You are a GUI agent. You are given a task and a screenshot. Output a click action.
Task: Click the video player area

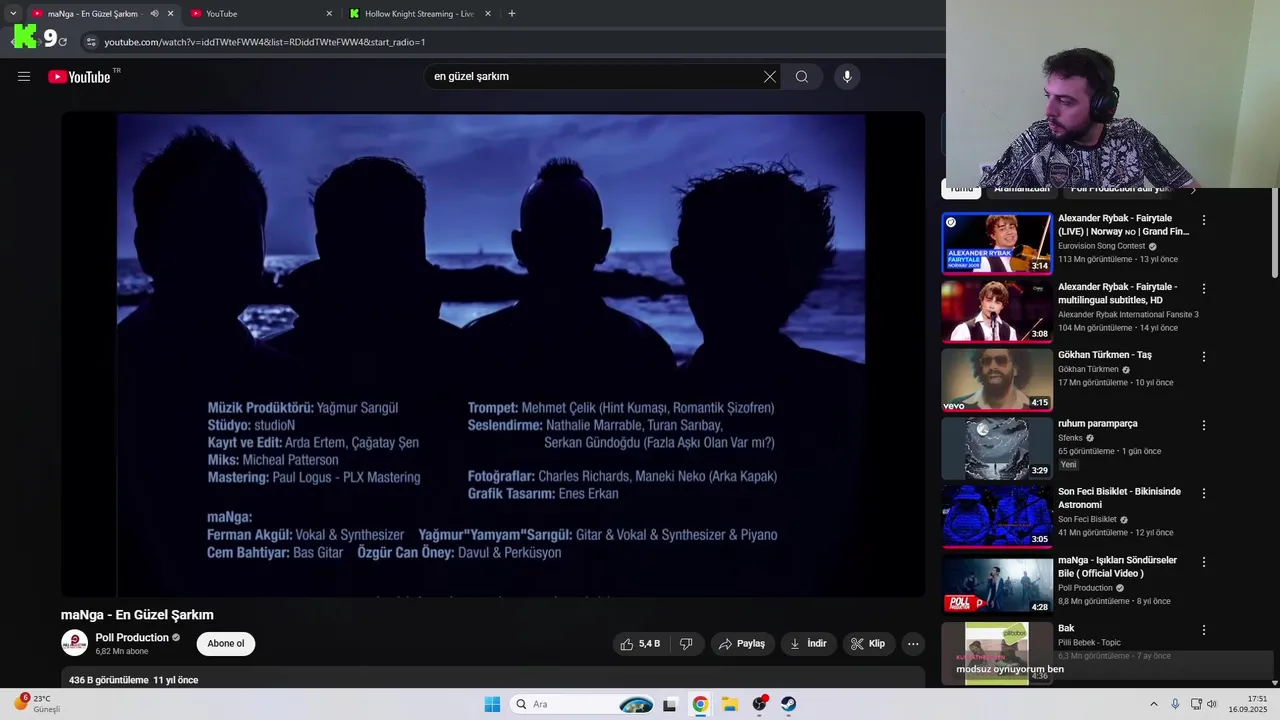pos(492,354)
